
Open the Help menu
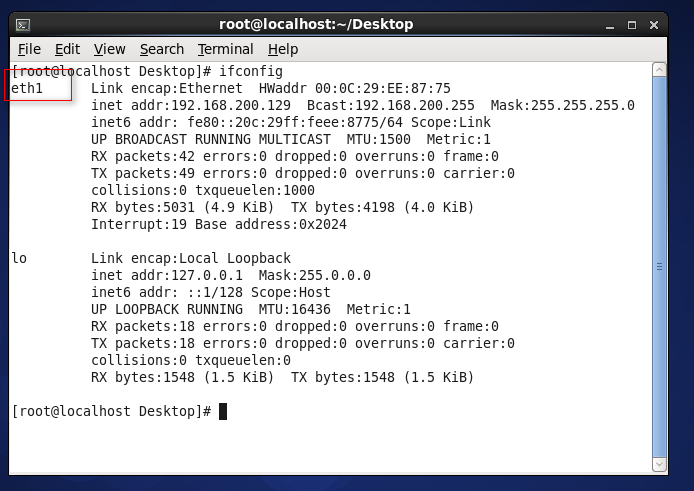click(x=283, y=49)
